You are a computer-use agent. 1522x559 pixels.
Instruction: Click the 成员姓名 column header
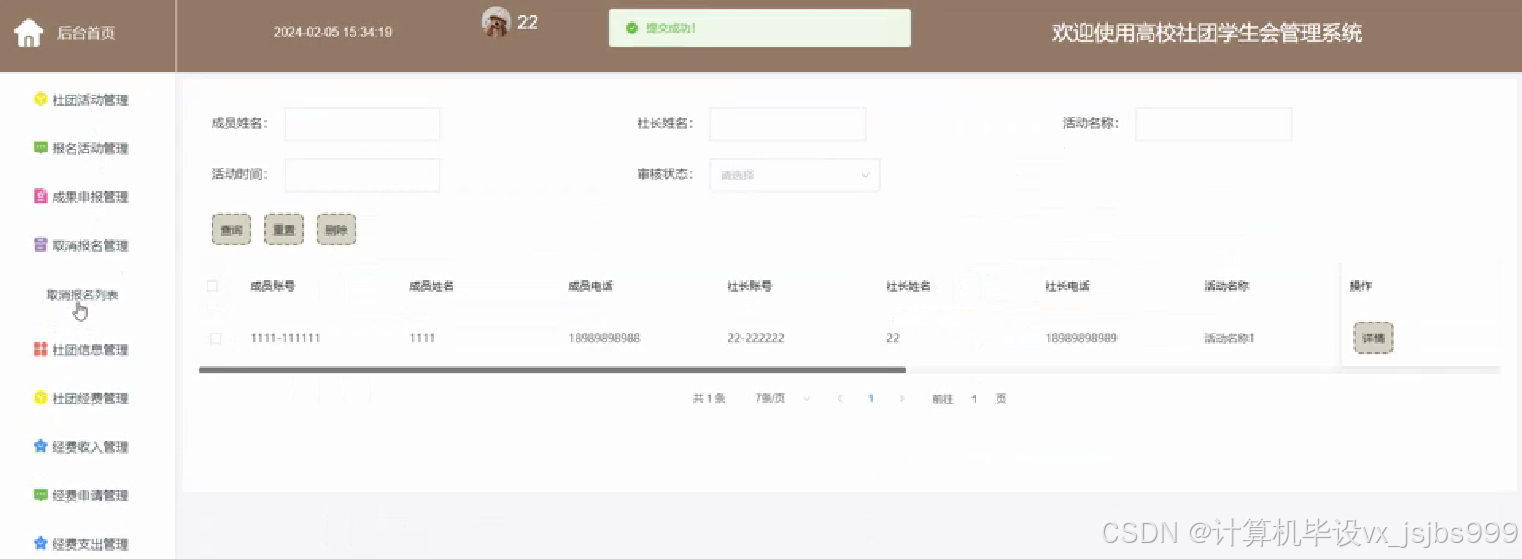click(x=431, y=286)
